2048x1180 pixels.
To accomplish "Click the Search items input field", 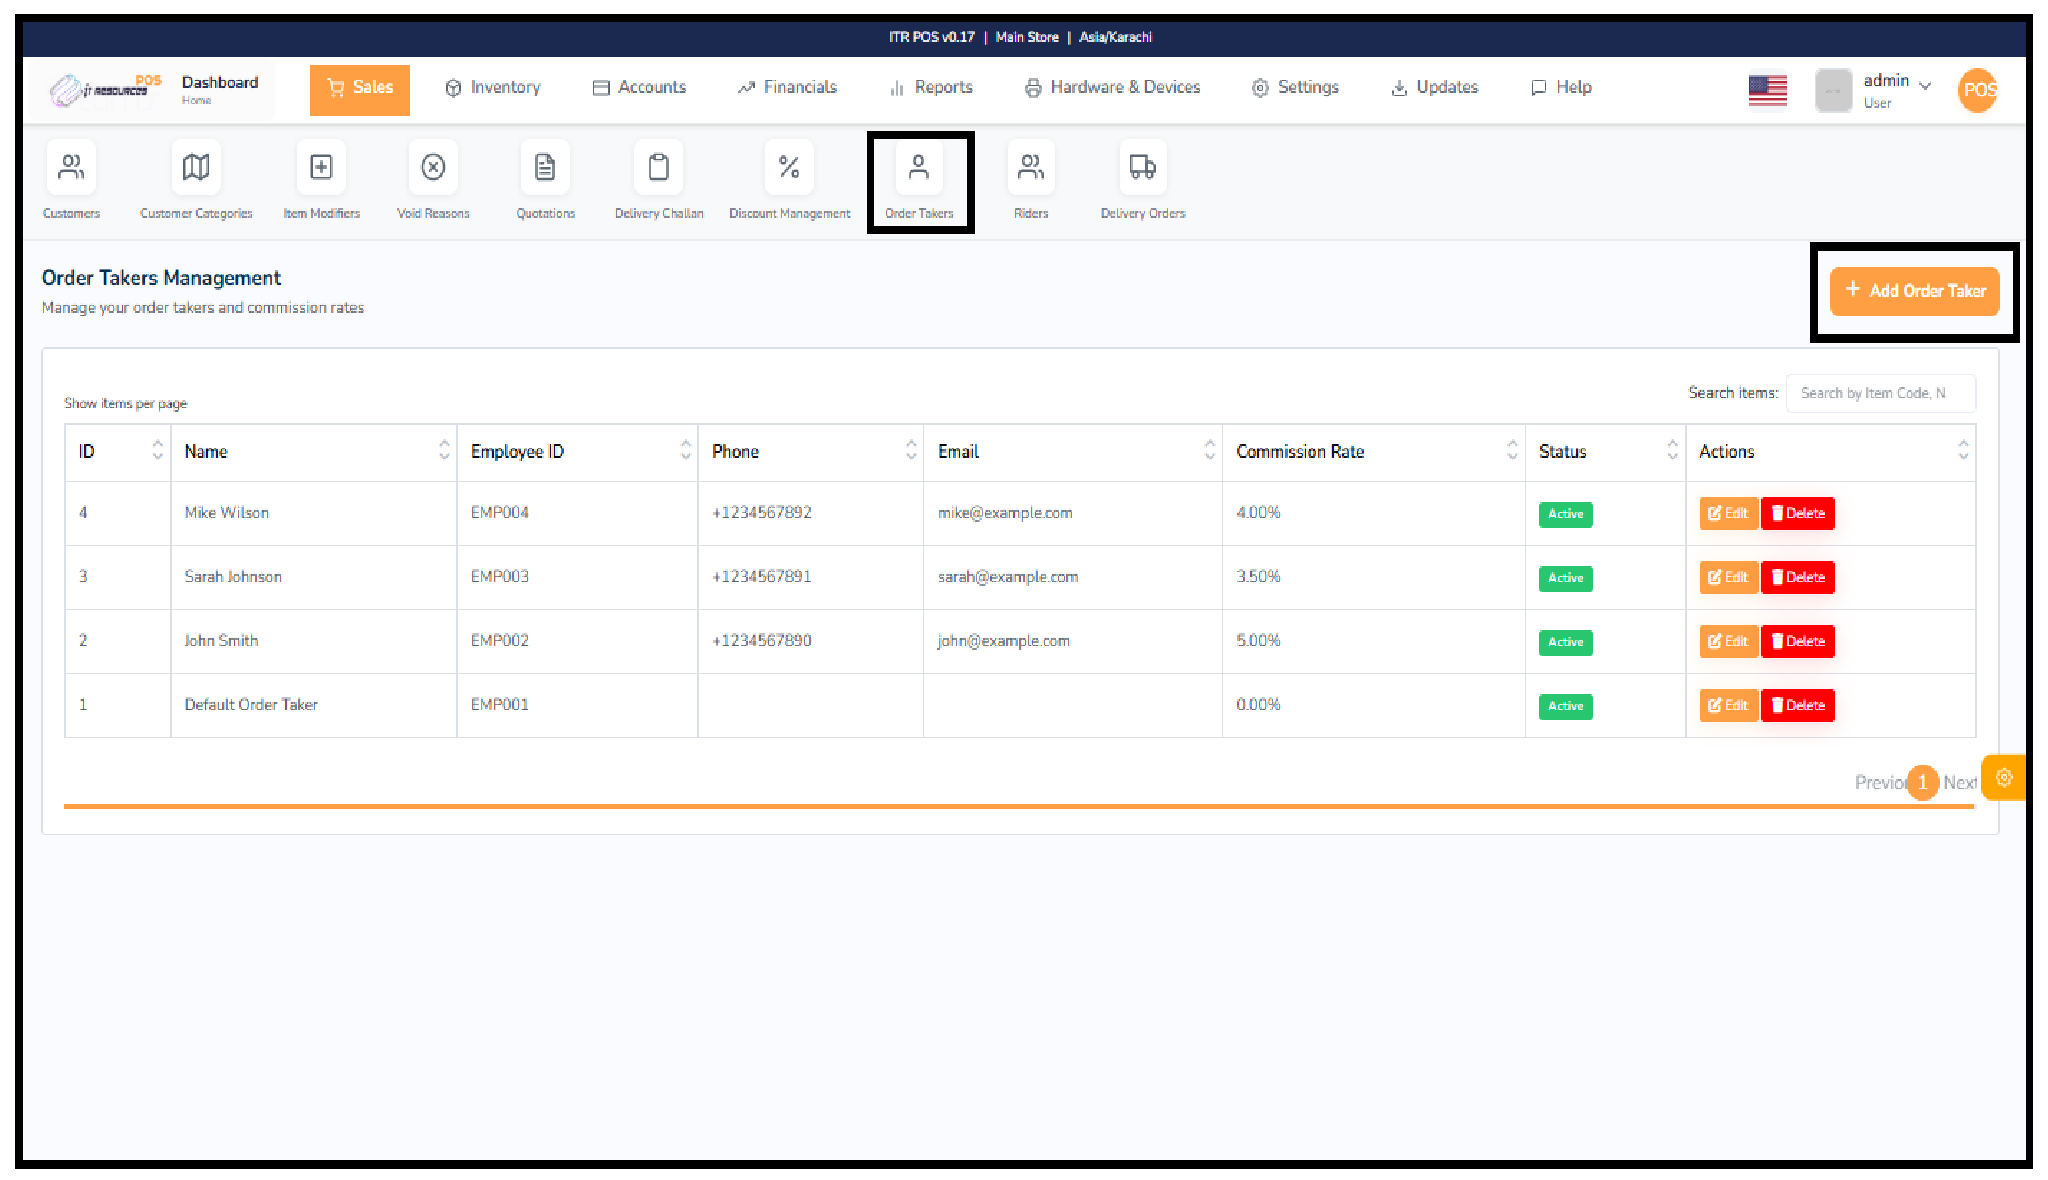I will click(1881, 392).
